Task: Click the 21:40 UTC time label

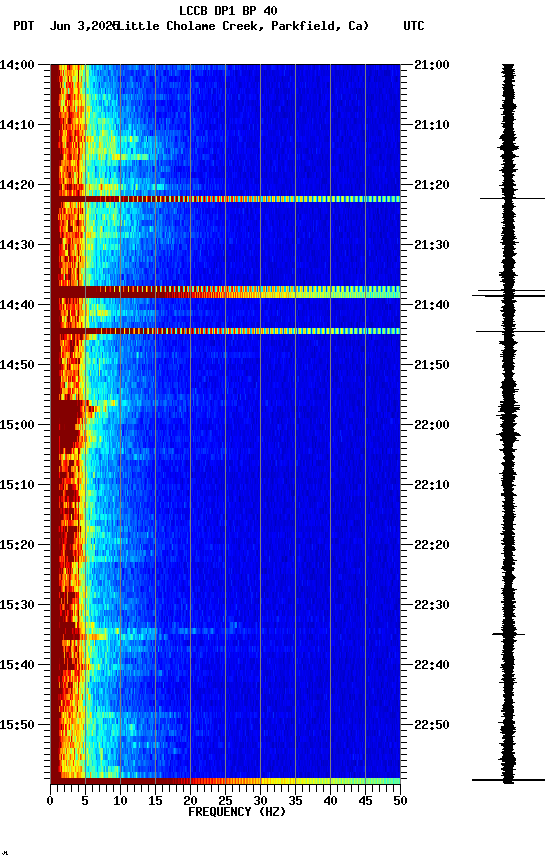Action: [432, 305]
